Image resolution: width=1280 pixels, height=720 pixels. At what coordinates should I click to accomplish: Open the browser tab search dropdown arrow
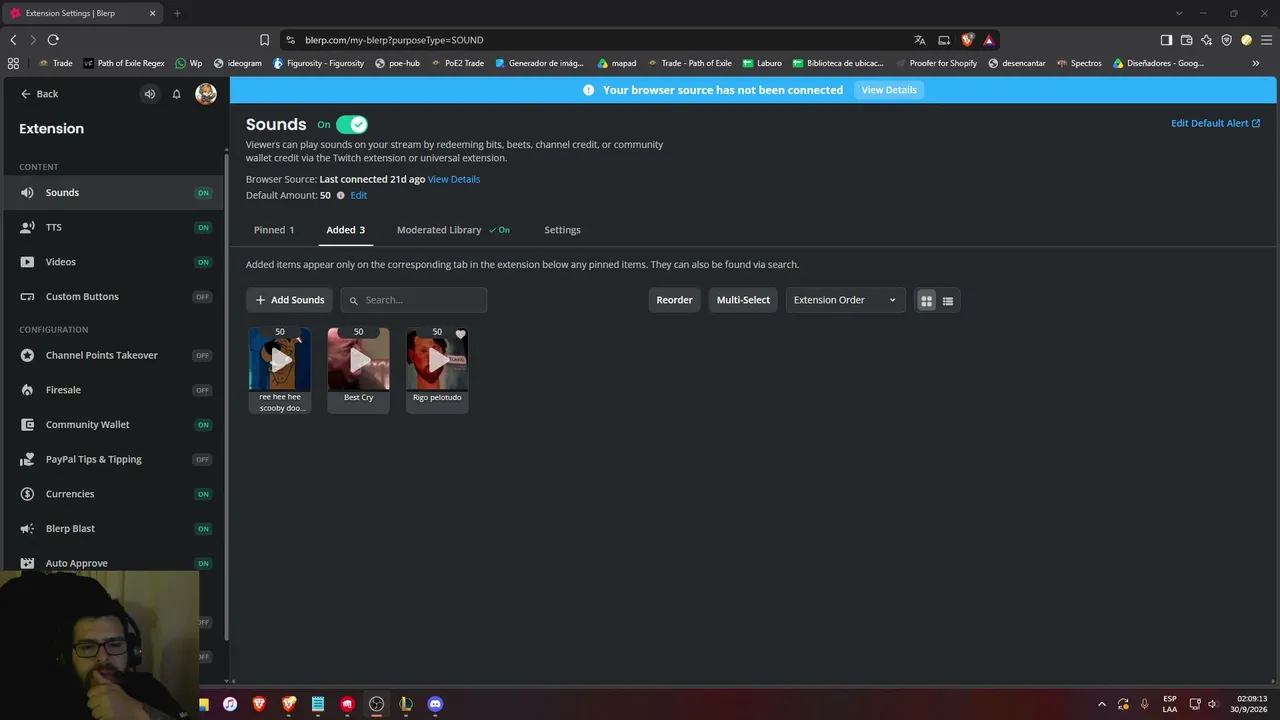1179,13
